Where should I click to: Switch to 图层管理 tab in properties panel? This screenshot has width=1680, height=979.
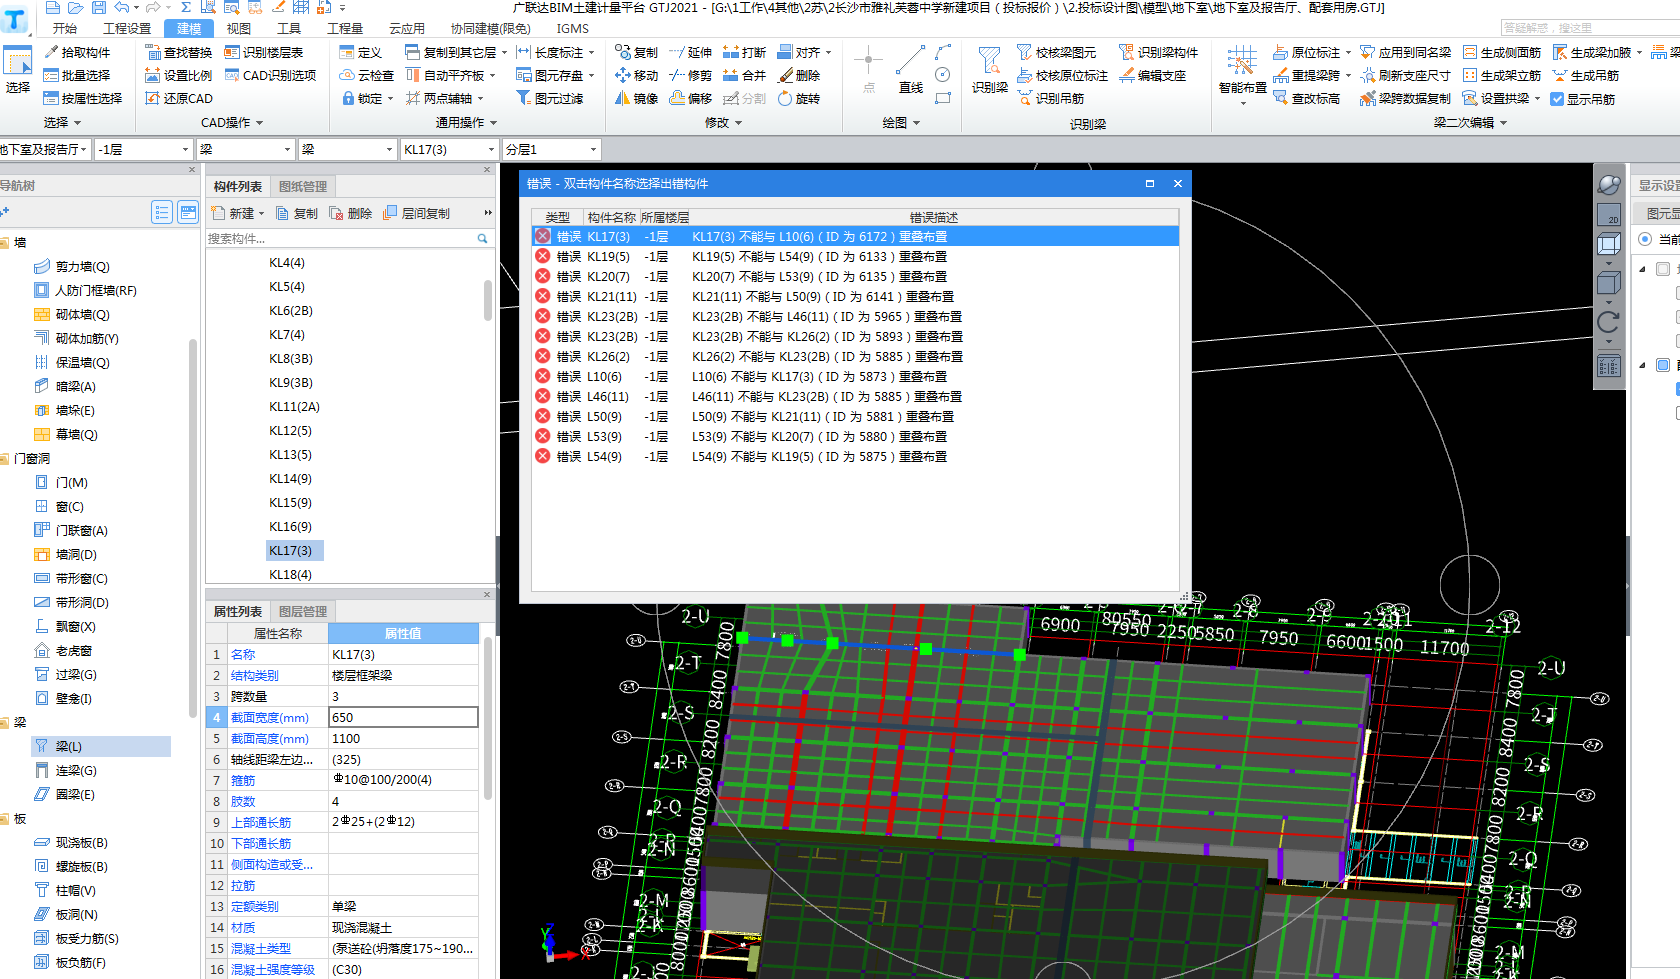[303, 611]
